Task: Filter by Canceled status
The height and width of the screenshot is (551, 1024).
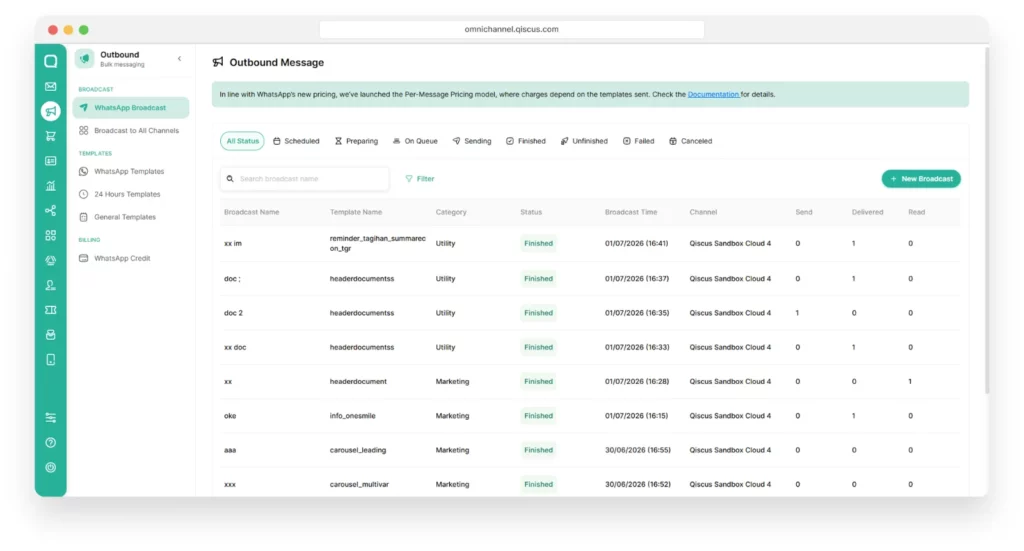Action: pyautogui.click(x=691, y=141)
